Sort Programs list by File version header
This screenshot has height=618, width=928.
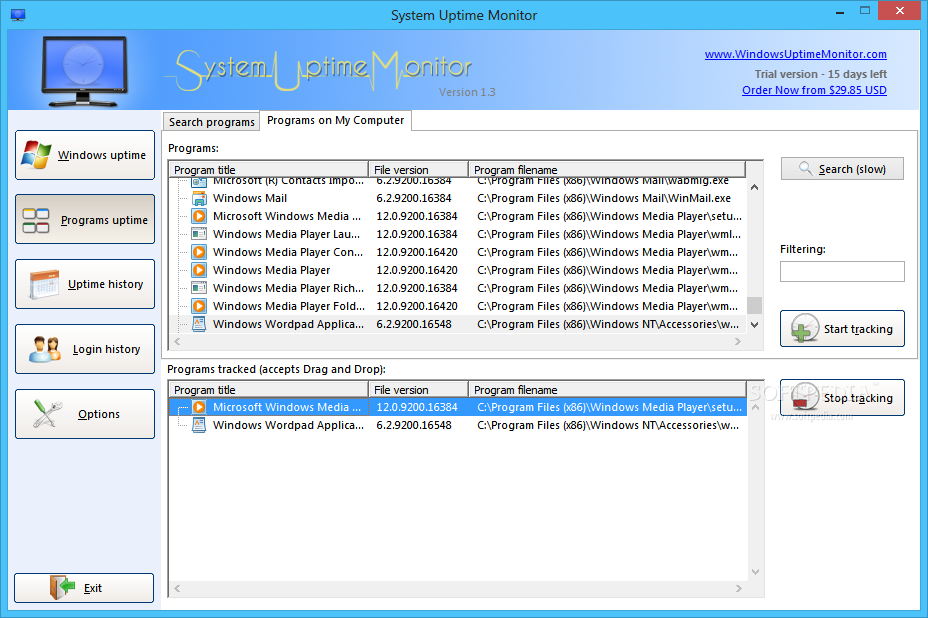418,169
